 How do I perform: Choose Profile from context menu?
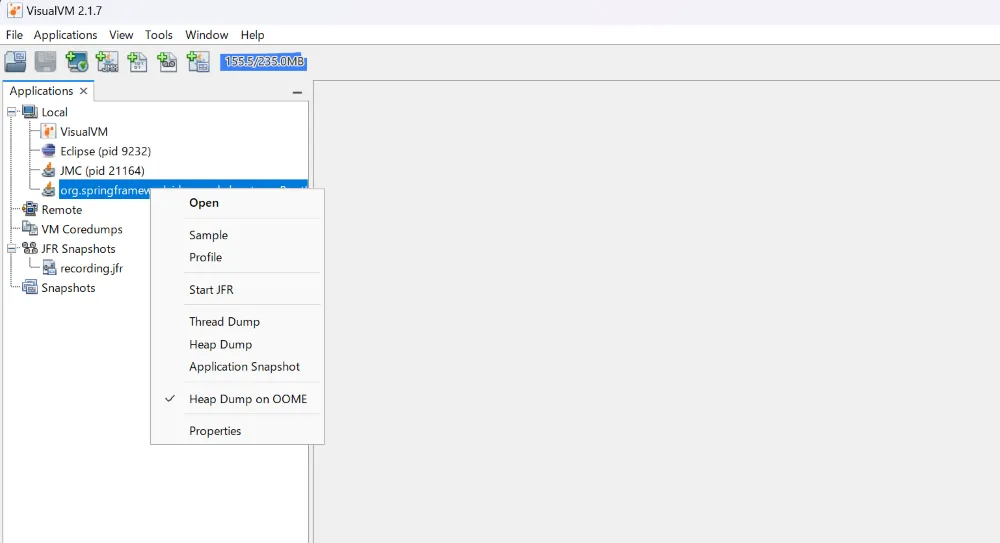[237, 257]
